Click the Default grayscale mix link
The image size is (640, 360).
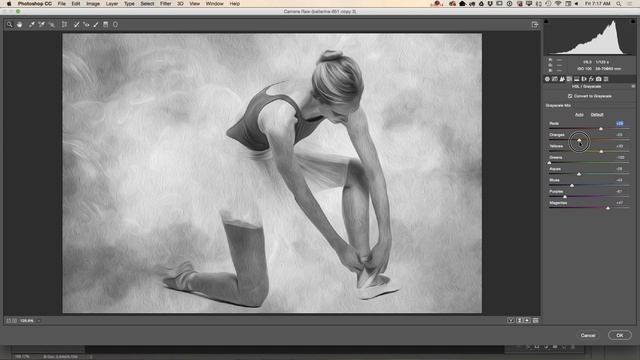(x=597, y=115)
